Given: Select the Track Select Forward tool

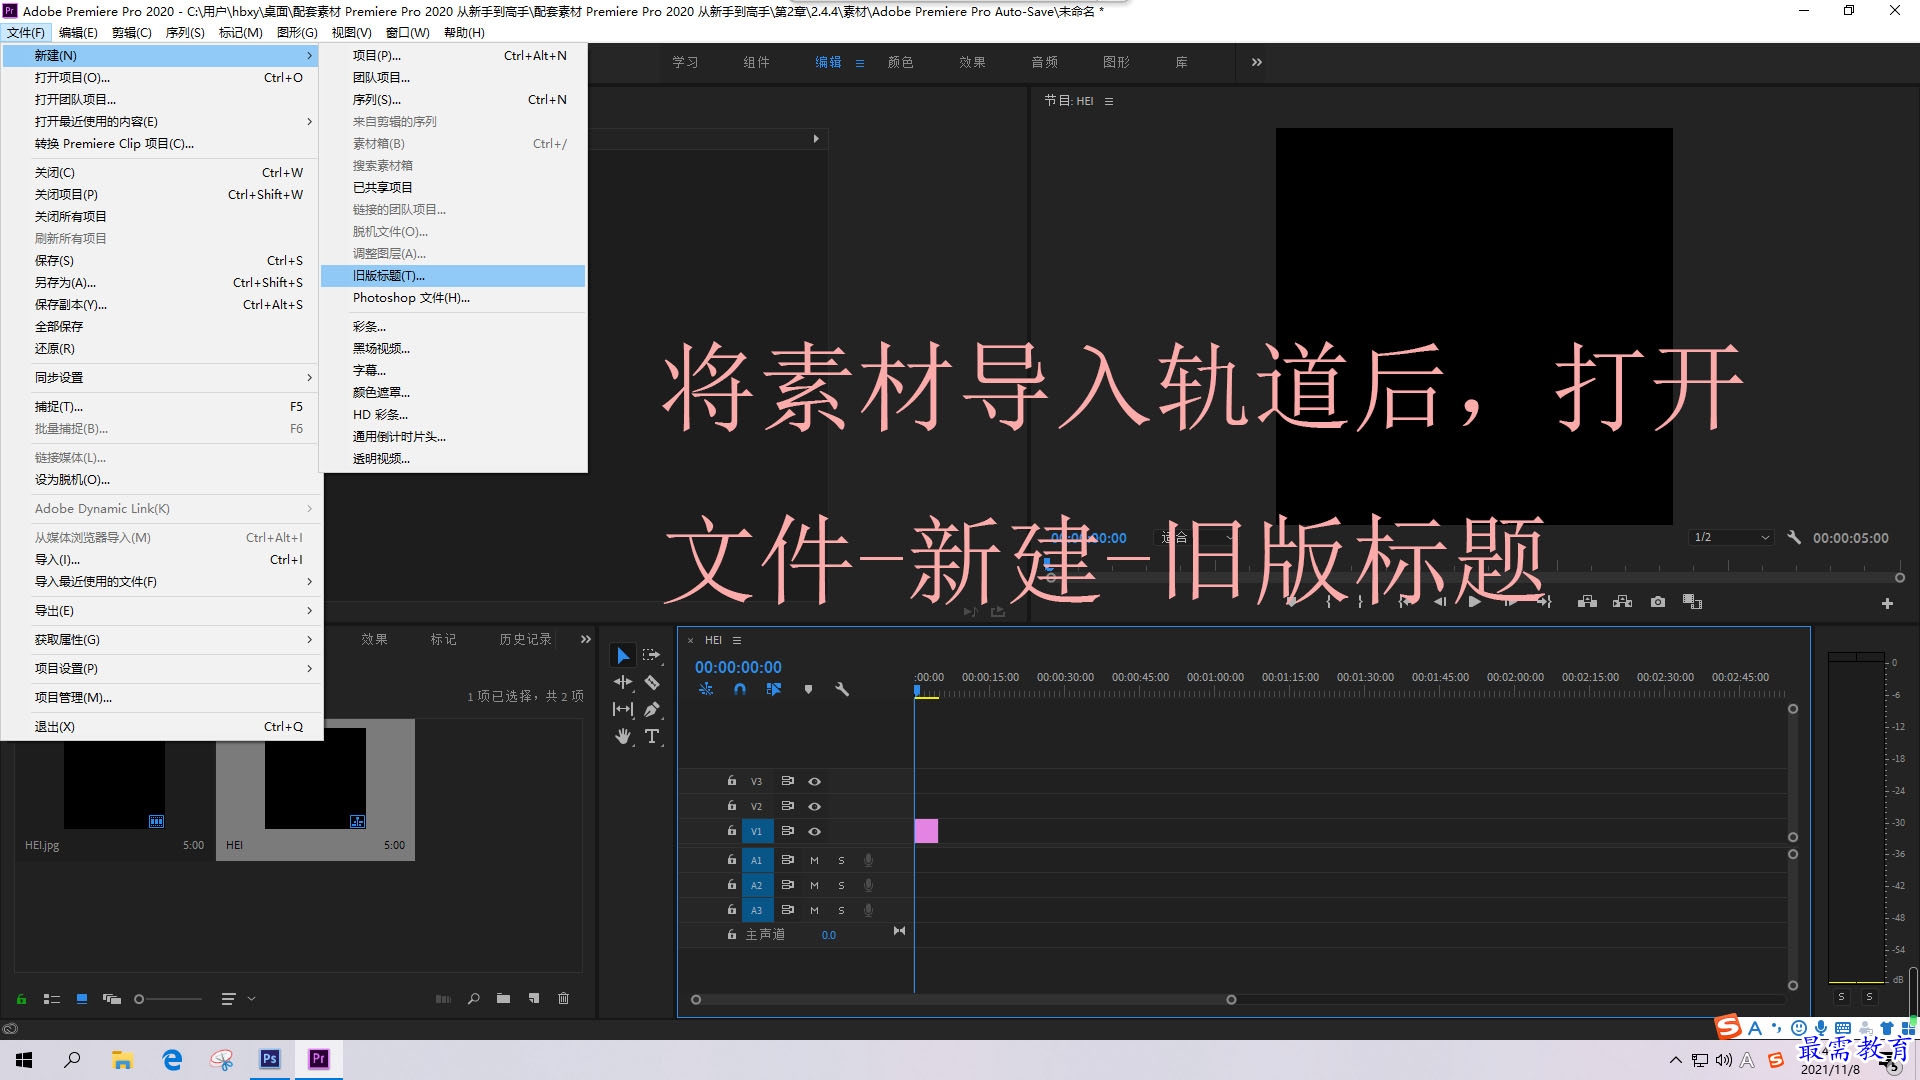Looking at the screenshot, I should (x=651, y=655).
